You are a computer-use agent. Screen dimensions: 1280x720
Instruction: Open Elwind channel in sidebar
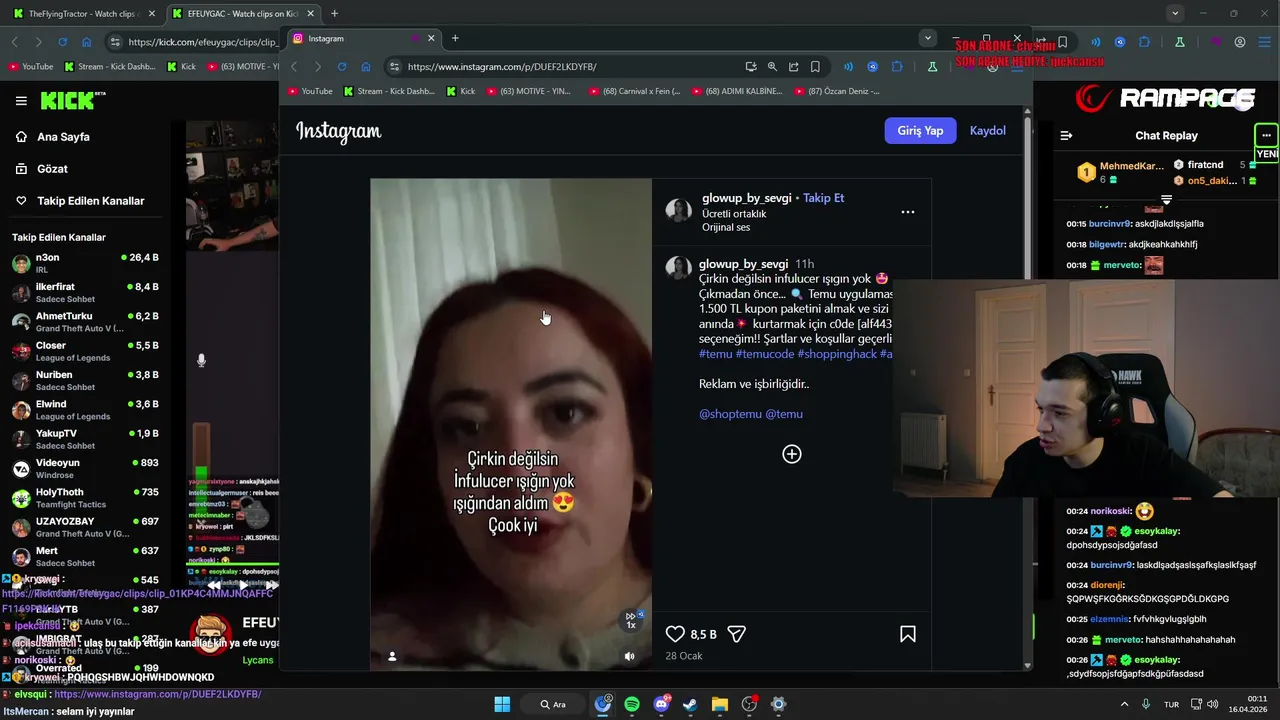pyautogui.click(x=84, y=410)
